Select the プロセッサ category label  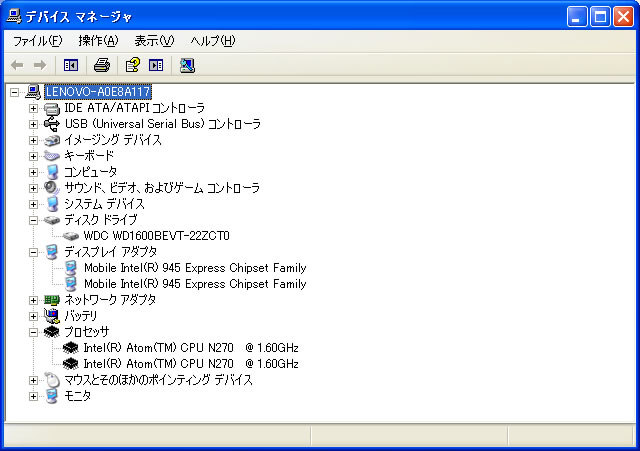pos(87,332)
